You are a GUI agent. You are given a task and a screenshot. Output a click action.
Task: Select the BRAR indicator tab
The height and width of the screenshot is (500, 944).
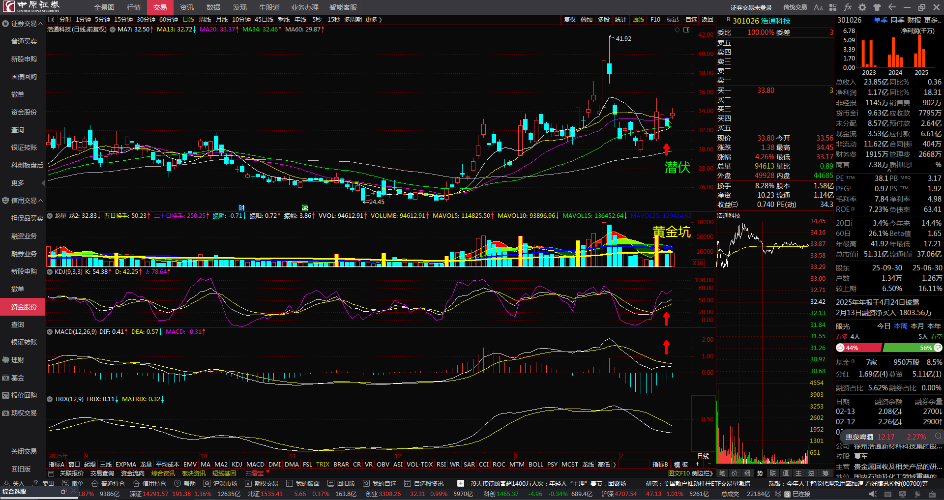click(341, 465)
